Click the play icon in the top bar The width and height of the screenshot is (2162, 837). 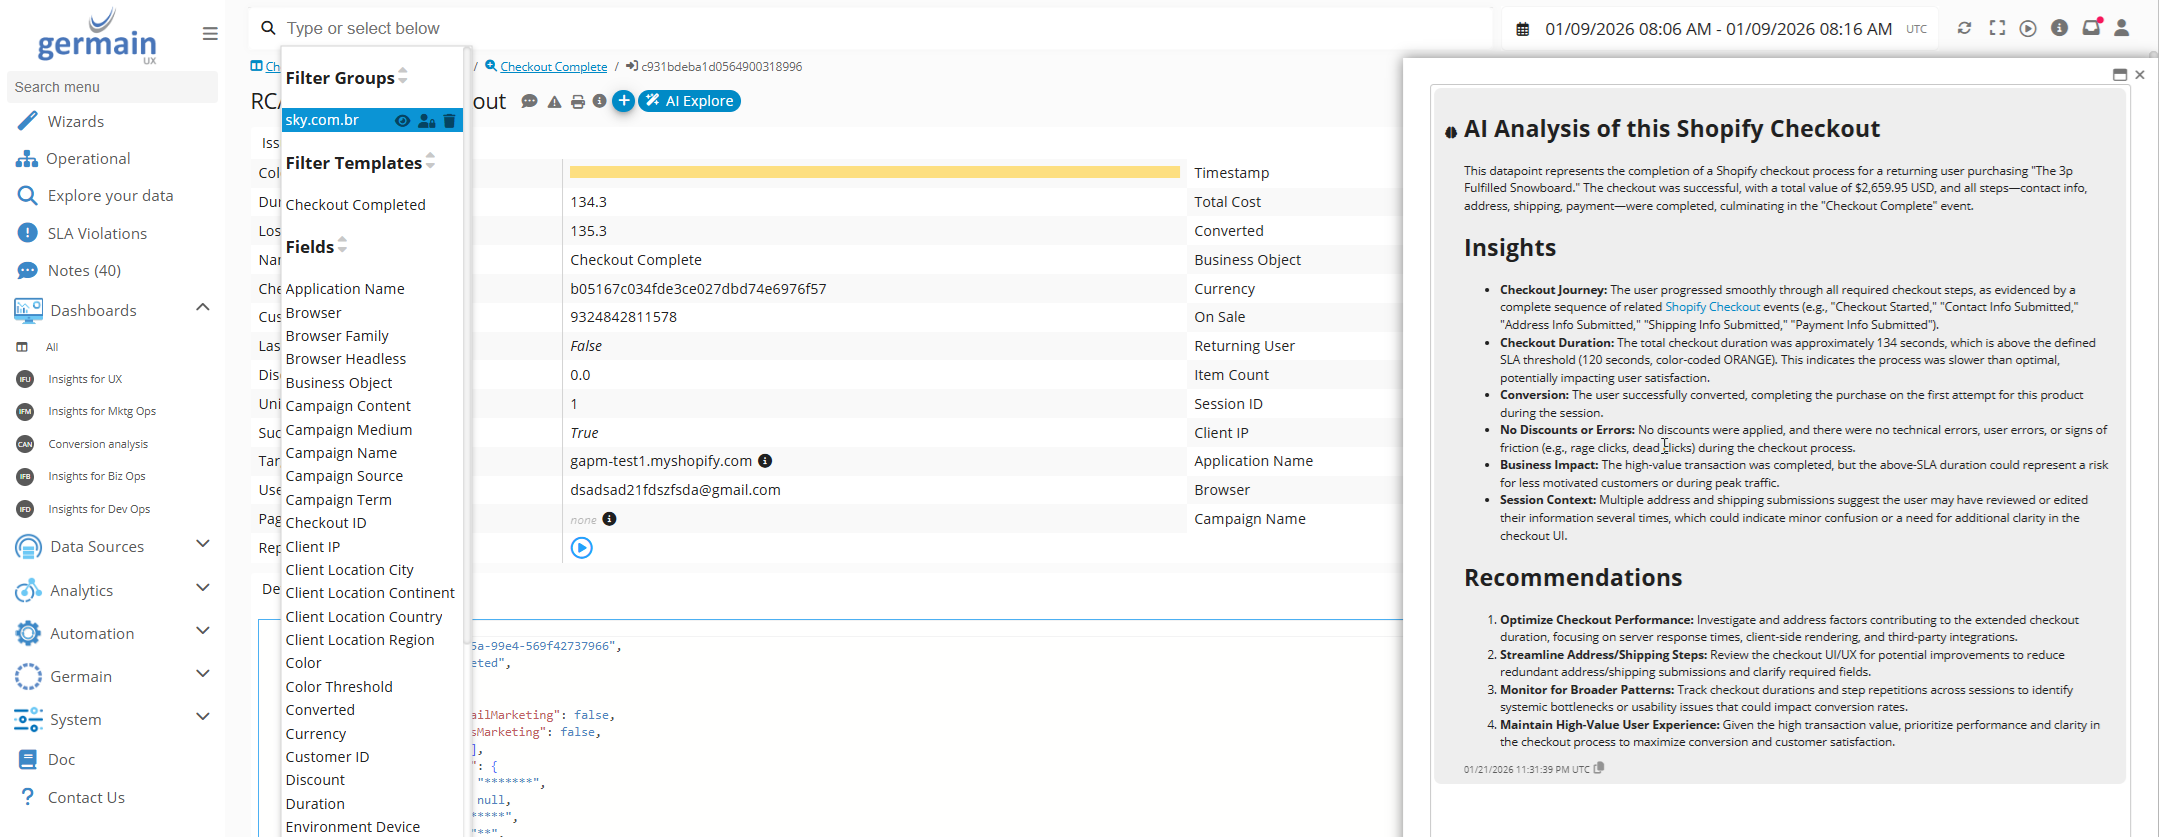(x=2028, y=28)
